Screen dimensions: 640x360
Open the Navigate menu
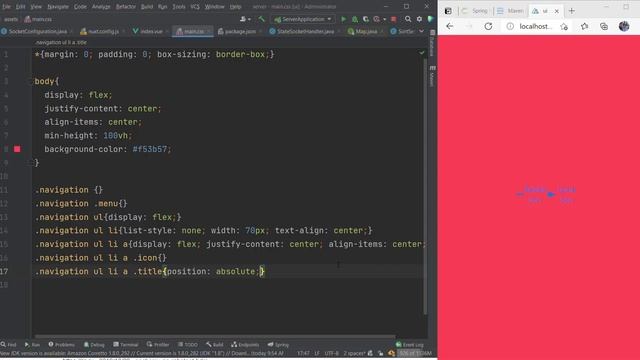click(x=58, y=7)
